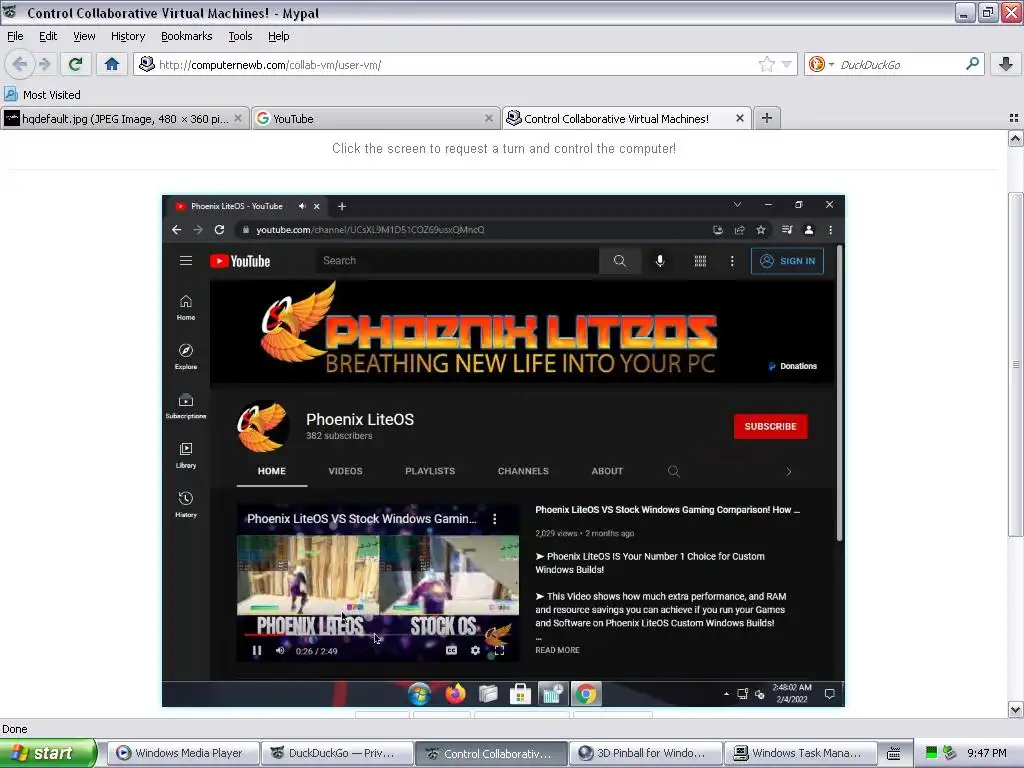Open video three-dot options menu
Viewport: 1024px width, 768px height.
click(x=494, y=519)
